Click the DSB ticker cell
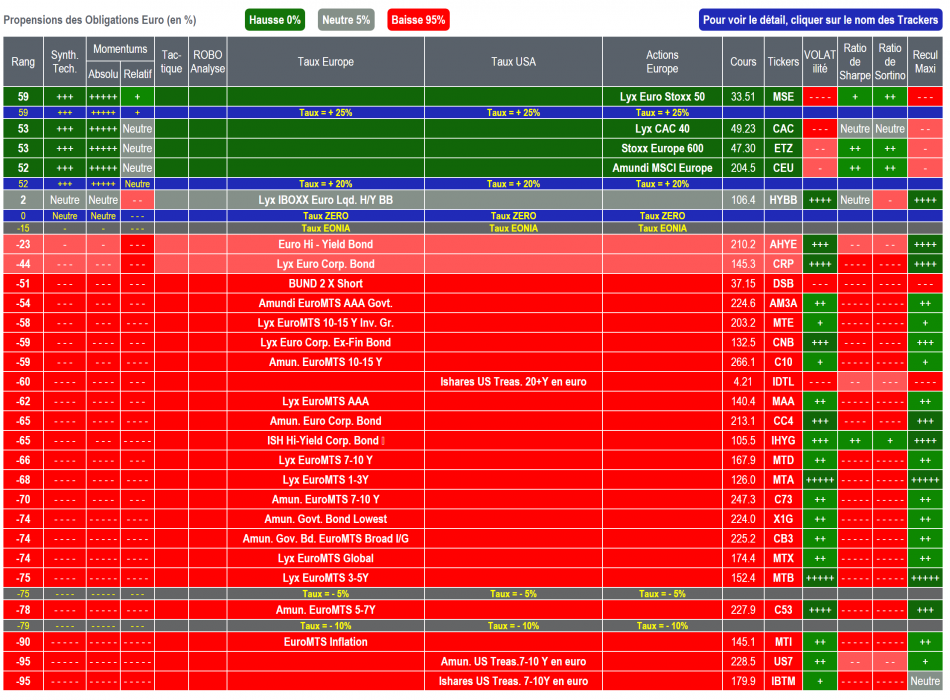Screen dimensions: 950x700 click(783, 284)
